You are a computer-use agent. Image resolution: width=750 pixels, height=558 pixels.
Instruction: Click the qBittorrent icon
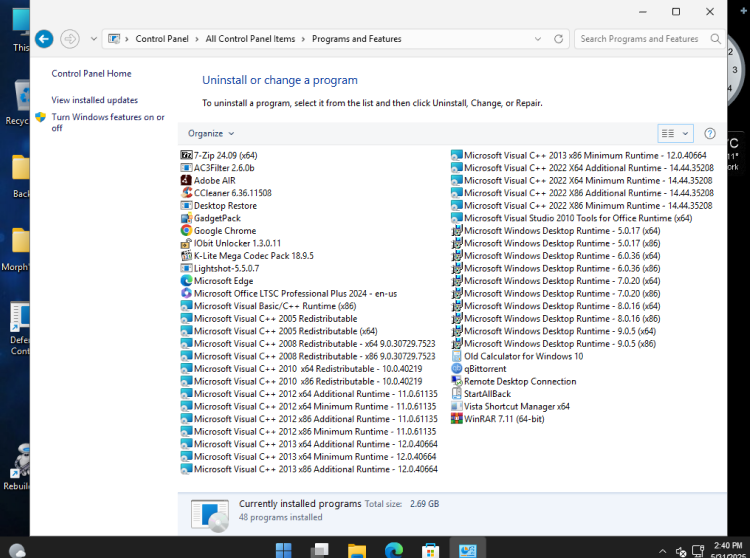tap(457, 369)
